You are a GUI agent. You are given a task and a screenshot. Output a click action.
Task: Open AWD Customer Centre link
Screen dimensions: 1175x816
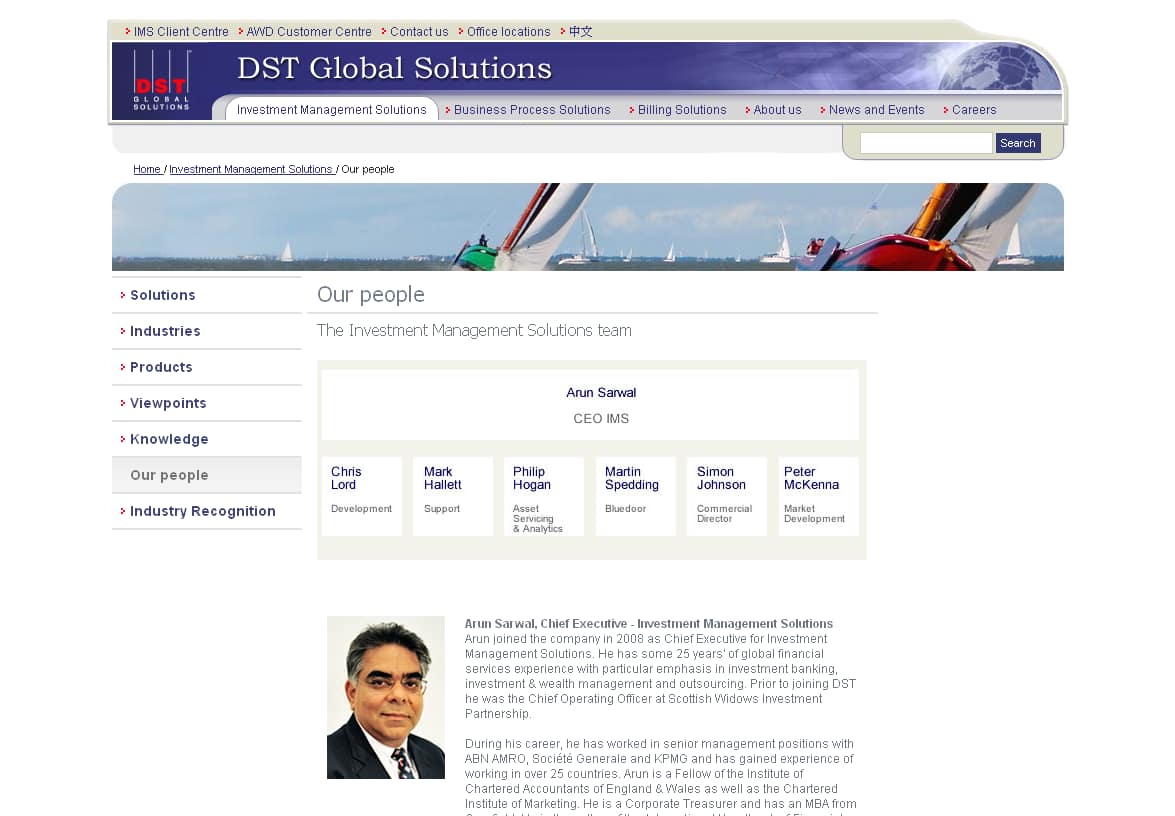pyautogui.click(x=308, y=32)
